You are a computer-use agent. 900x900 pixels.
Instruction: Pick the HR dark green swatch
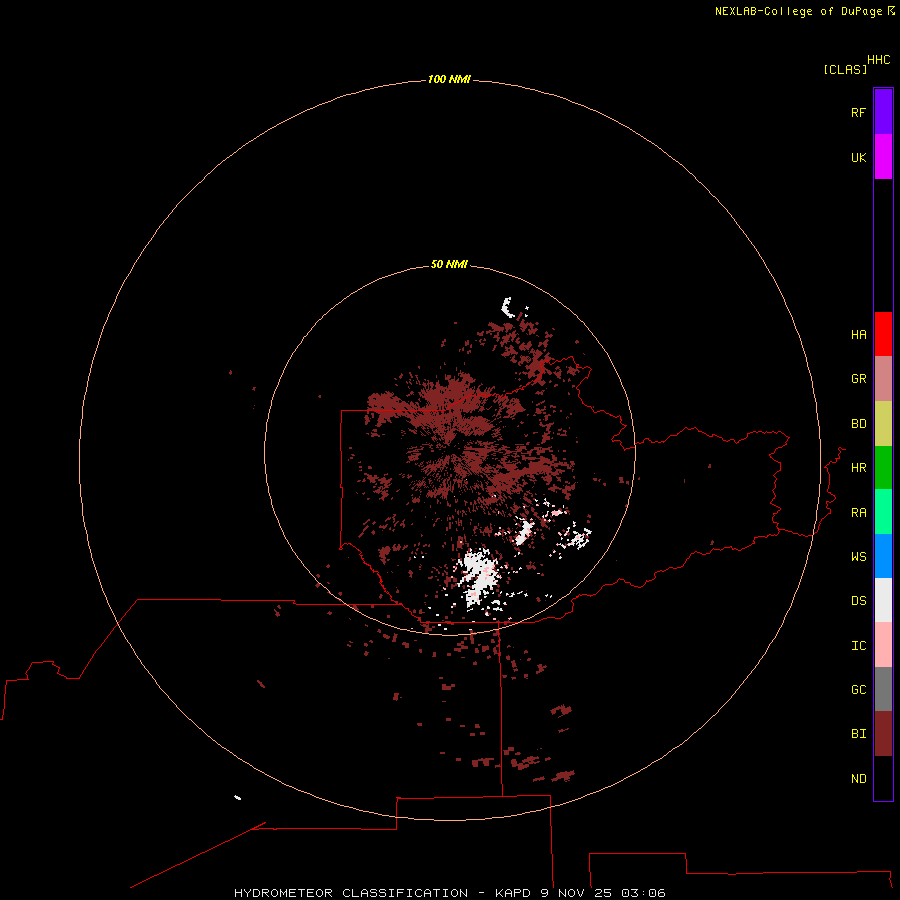883,468
